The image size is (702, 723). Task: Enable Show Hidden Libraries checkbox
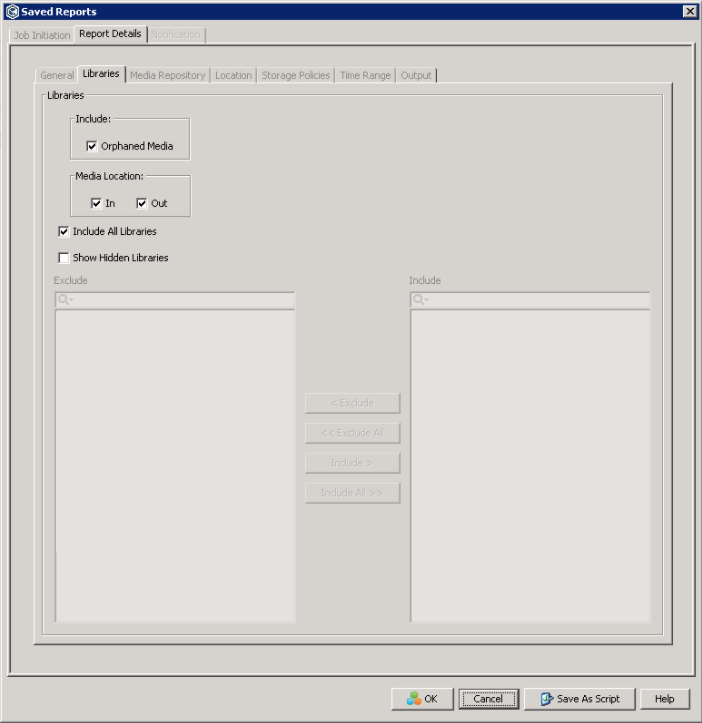pos(64,258)
